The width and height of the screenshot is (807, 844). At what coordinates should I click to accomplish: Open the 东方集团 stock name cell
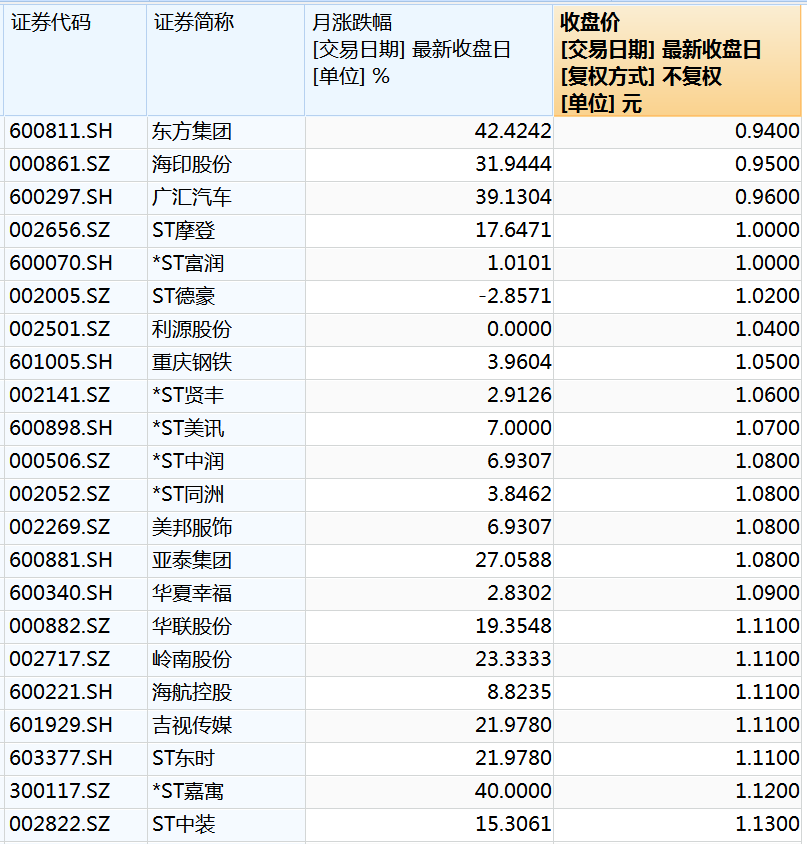click(x=226, y=132)
